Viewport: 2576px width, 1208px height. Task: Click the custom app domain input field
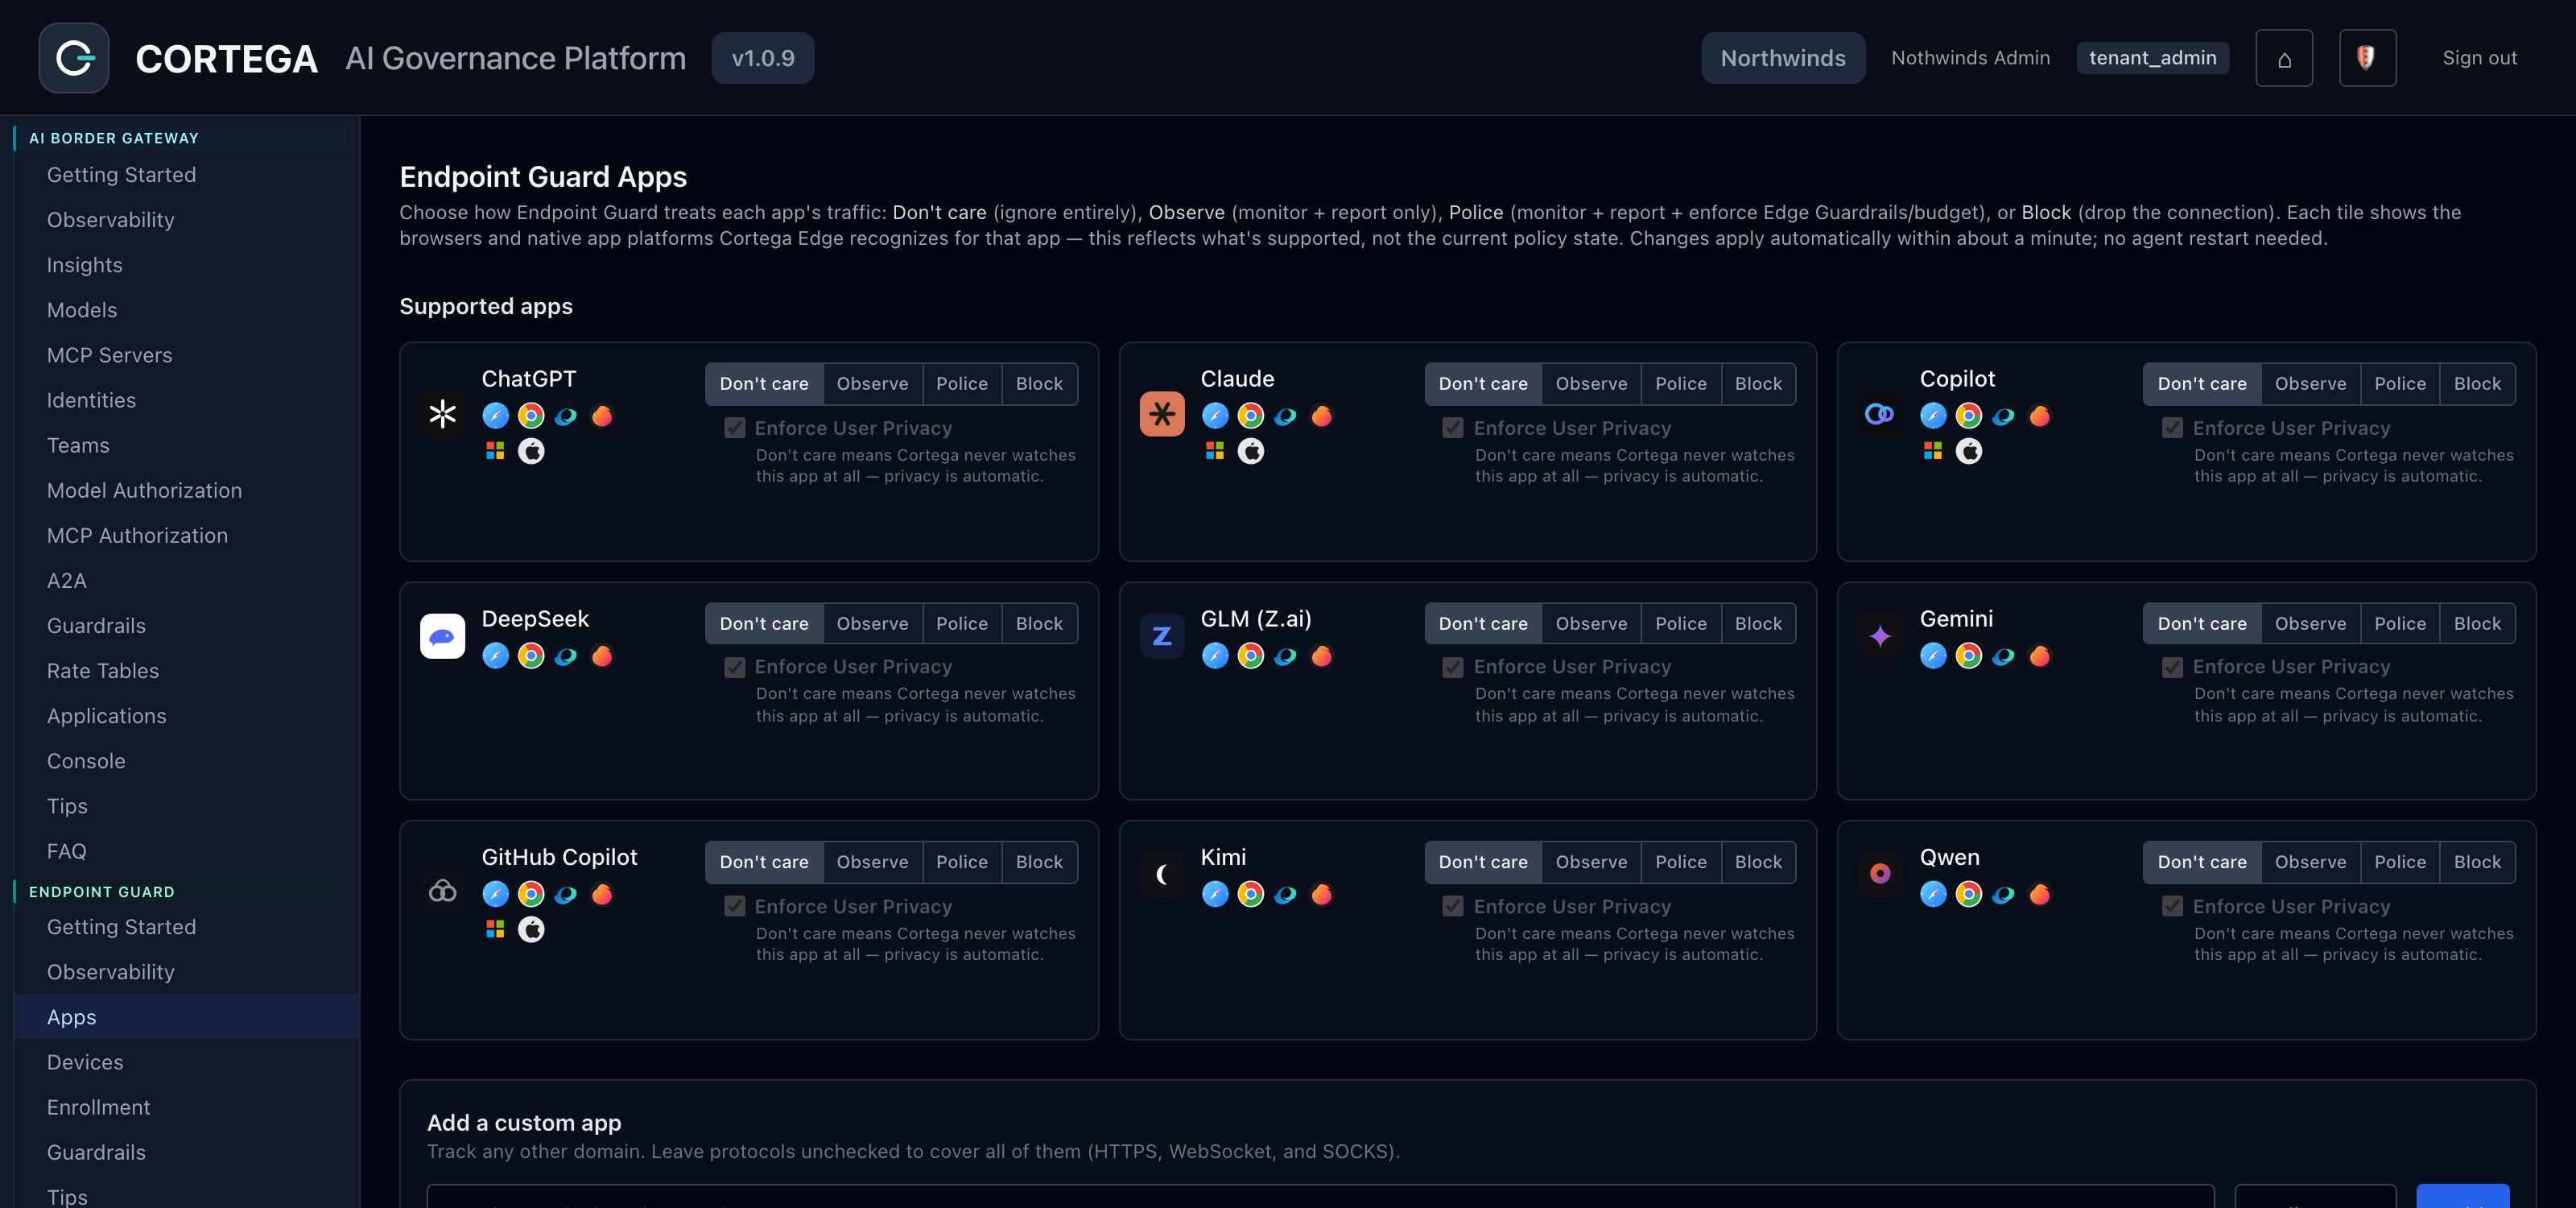[x=1320, y=1197]
